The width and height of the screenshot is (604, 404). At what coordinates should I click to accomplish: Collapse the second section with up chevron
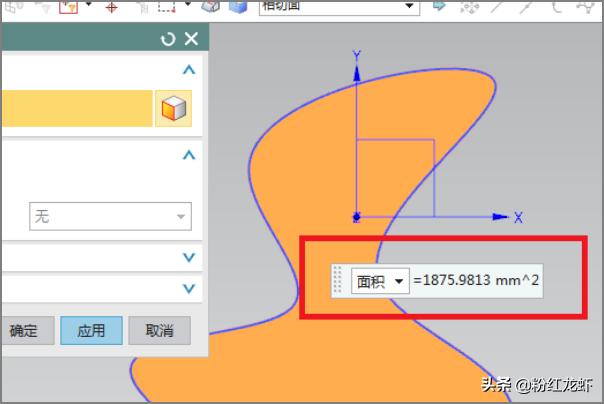pos(189,155)
